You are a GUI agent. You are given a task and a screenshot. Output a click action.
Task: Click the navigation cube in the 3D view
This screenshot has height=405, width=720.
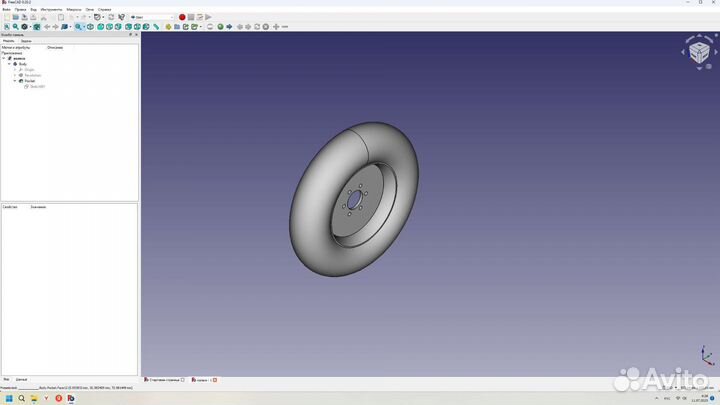699,53
